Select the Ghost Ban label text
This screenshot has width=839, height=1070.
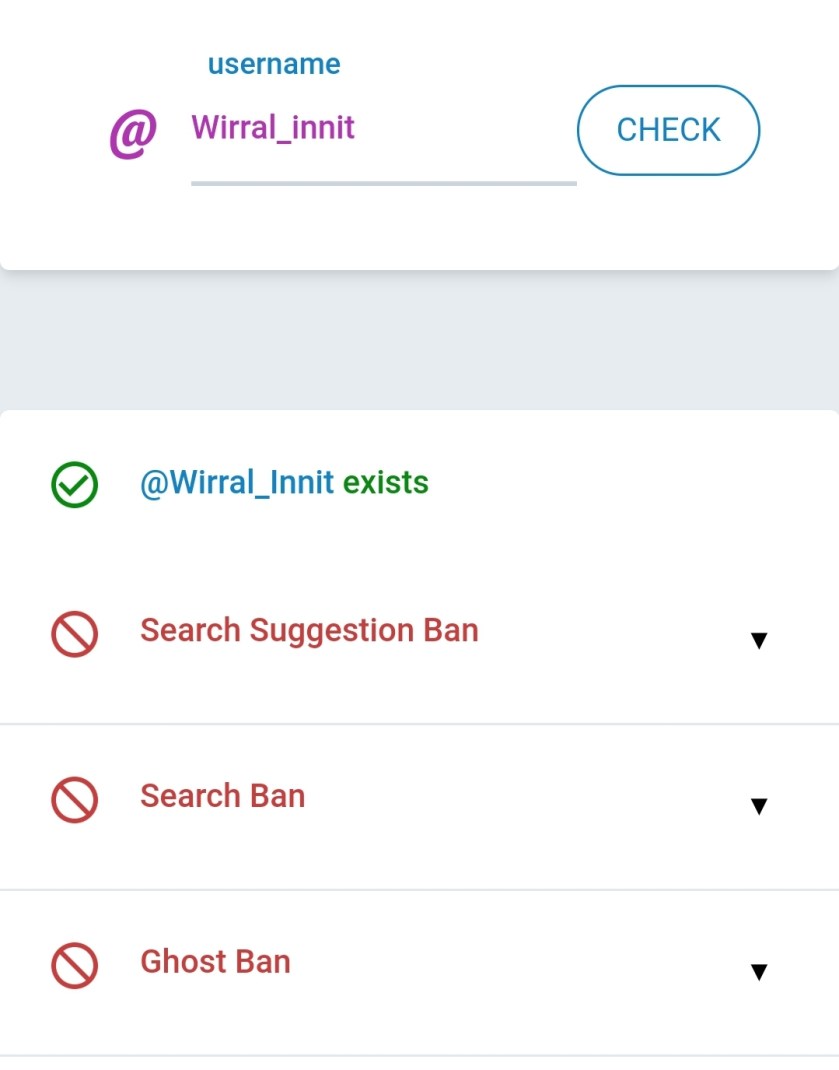click(215, 962)
